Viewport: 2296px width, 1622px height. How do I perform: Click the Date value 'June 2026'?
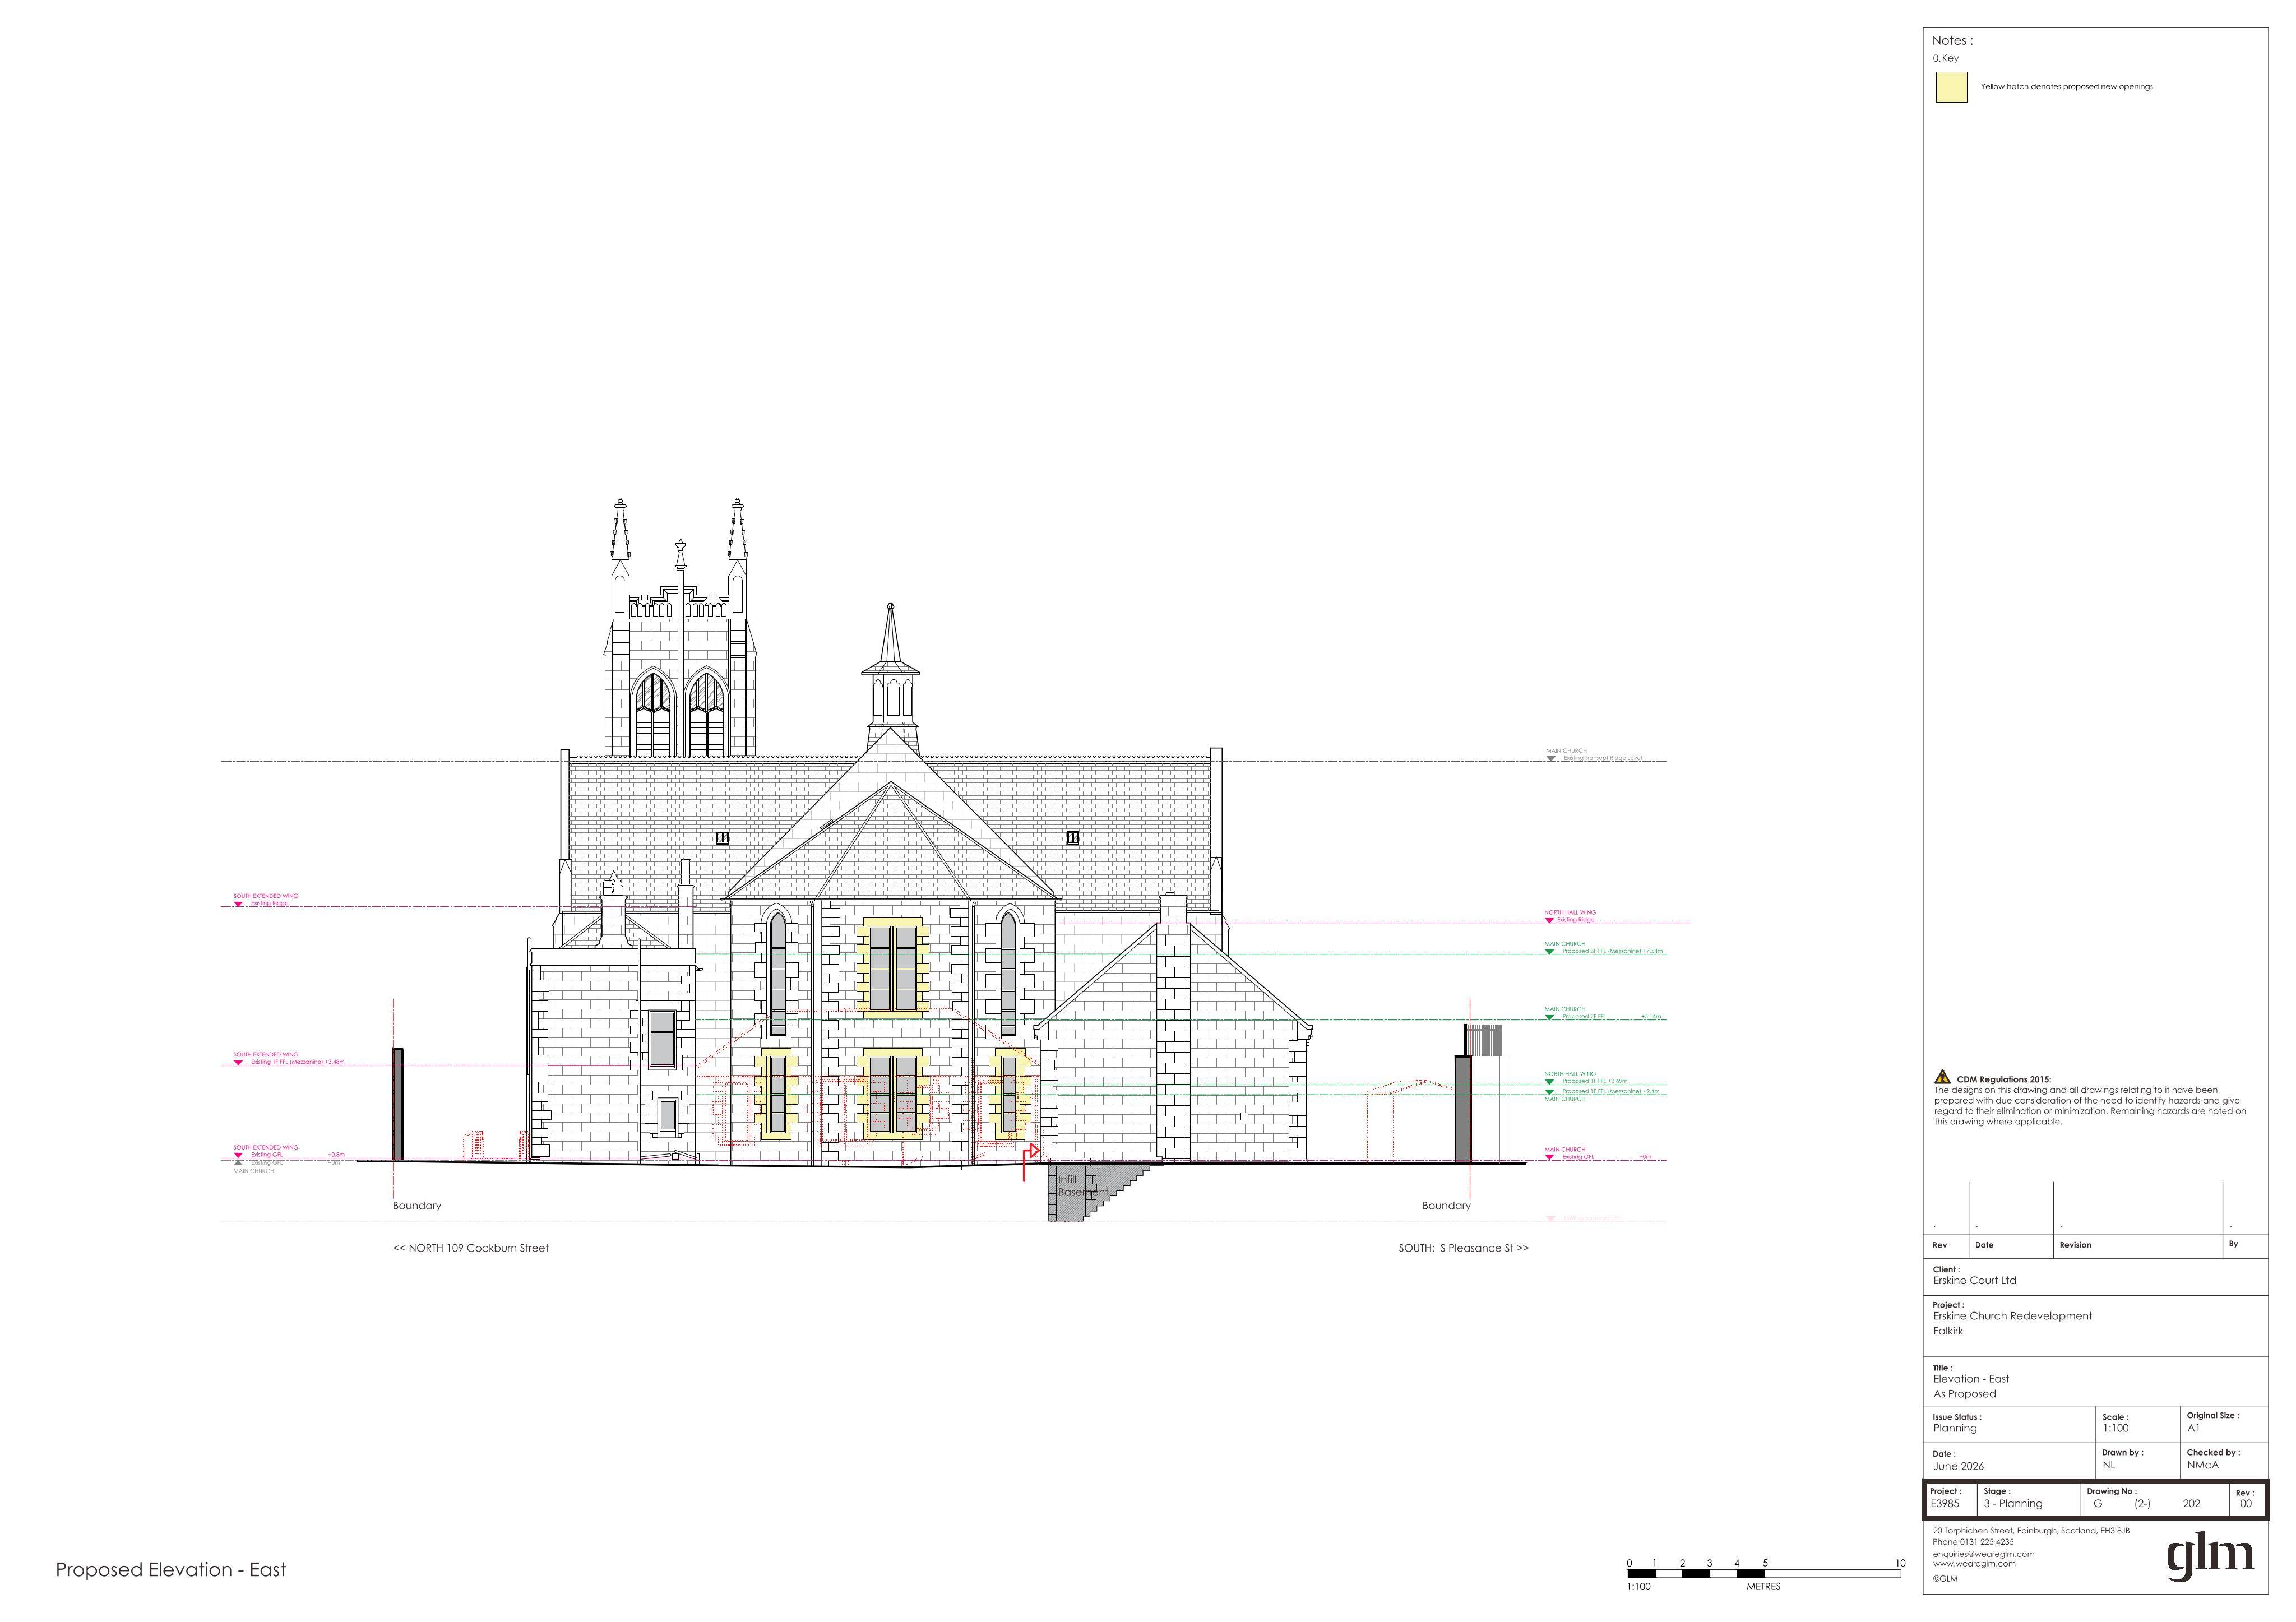(x=1958, y=1467)
